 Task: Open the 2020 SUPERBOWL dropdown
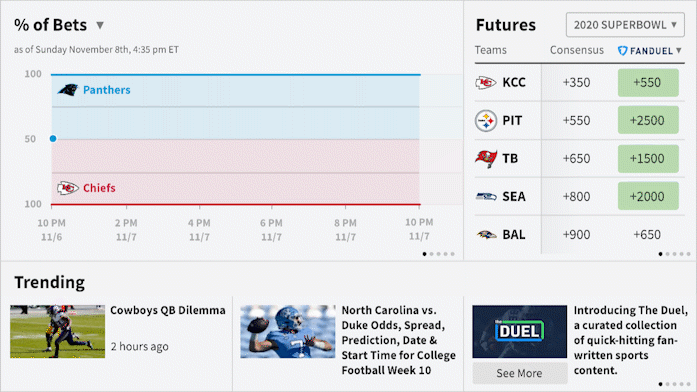pos(625,25)
